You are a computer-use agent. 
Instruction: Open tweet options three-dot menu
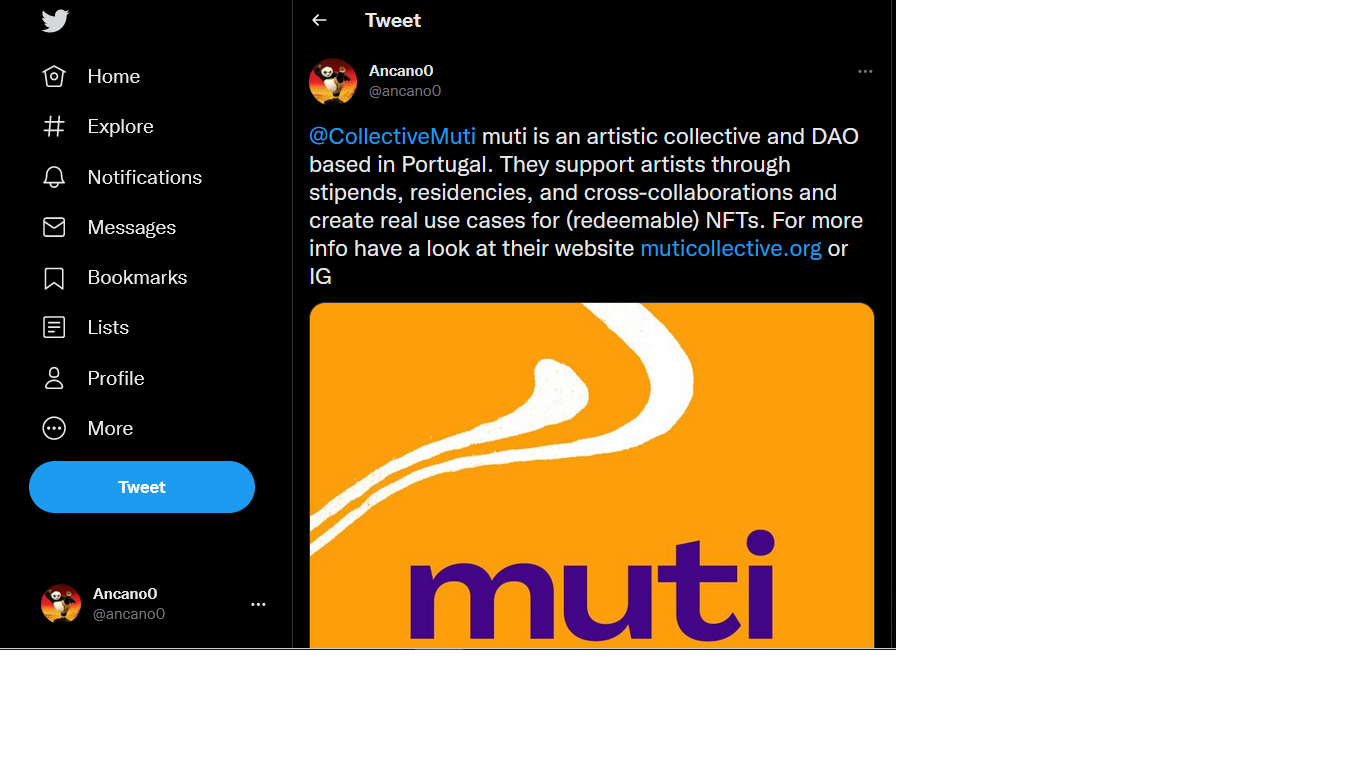click(x=865, y=71)
